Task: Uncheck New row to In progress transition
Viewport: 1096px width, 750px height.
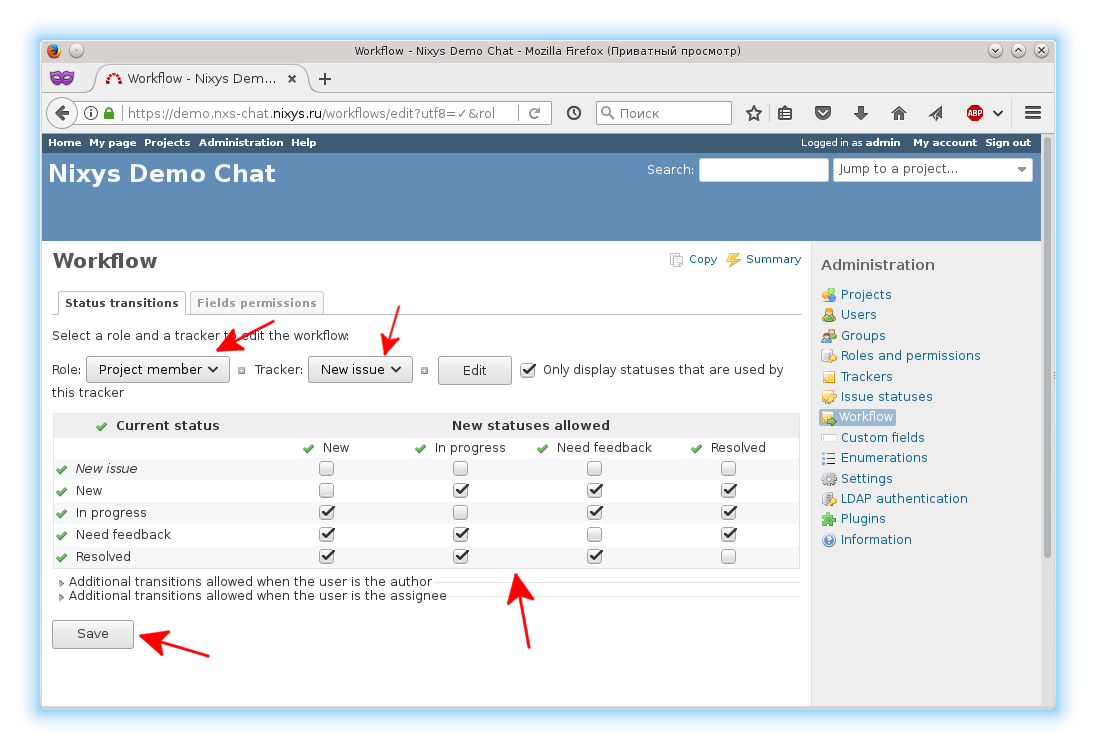Action: click(460, 490)
